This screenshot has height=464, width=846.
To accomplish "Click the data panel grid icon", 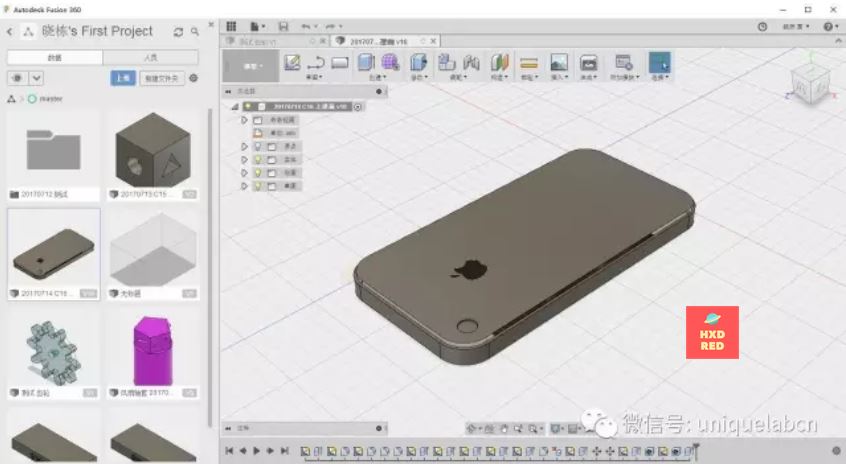I will 231,25.
